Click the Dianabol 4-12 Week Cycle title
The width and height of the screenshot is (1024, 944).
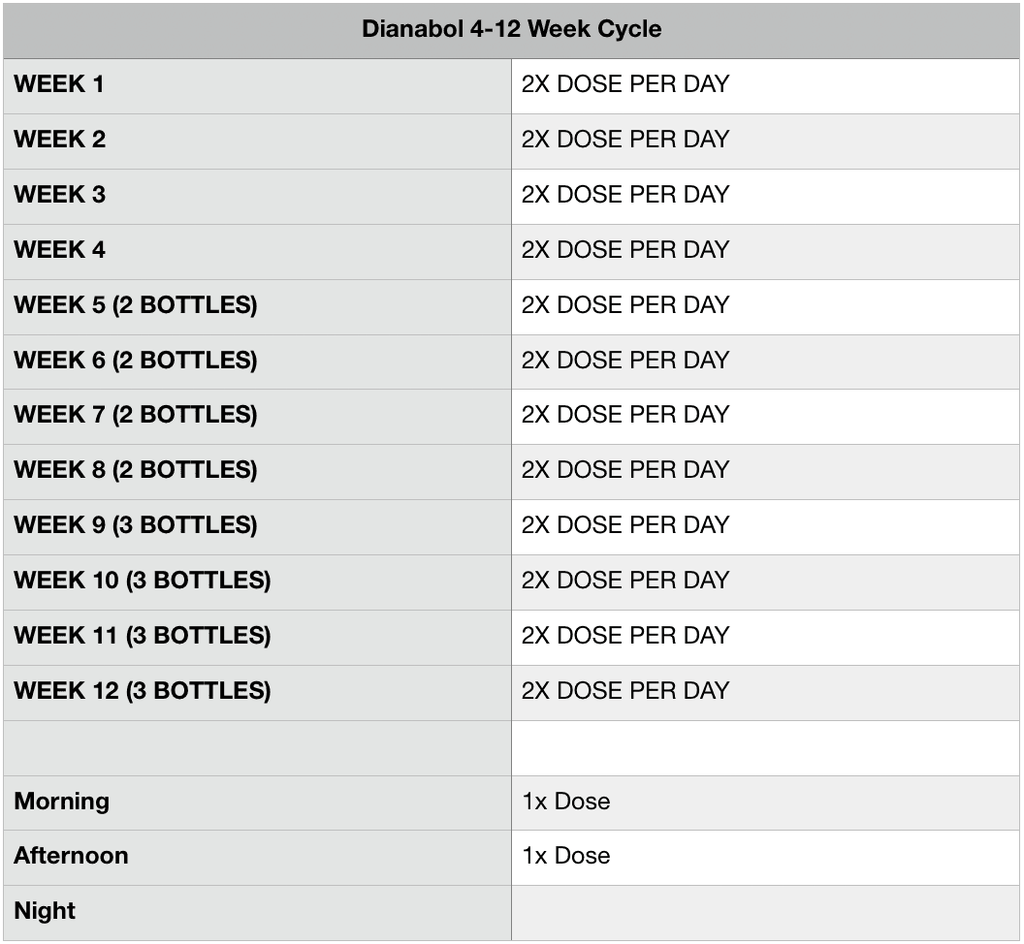511,29
